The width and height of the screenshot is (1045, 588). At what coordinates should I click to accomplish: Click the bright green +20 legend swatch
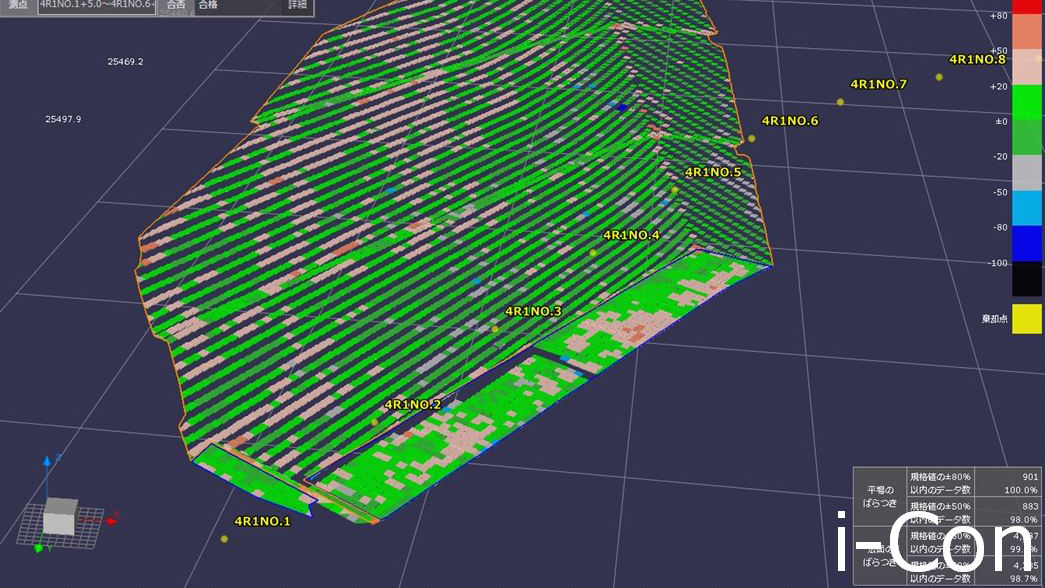tap(1027, 103)
